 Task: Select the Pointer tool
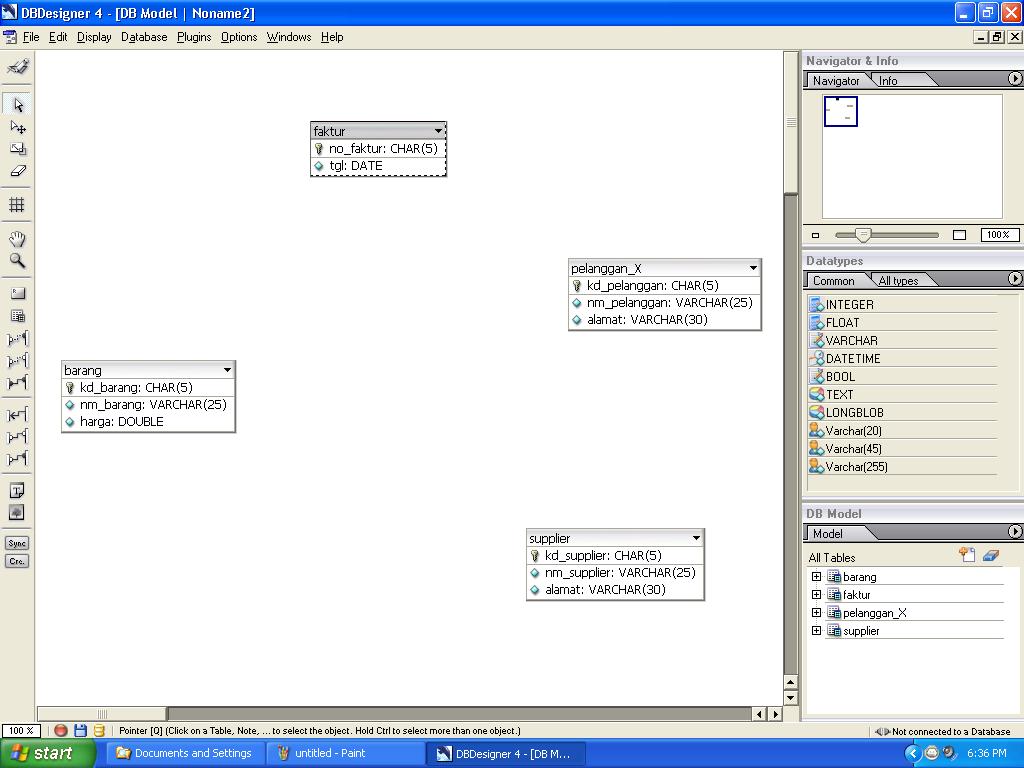point(16,104)
